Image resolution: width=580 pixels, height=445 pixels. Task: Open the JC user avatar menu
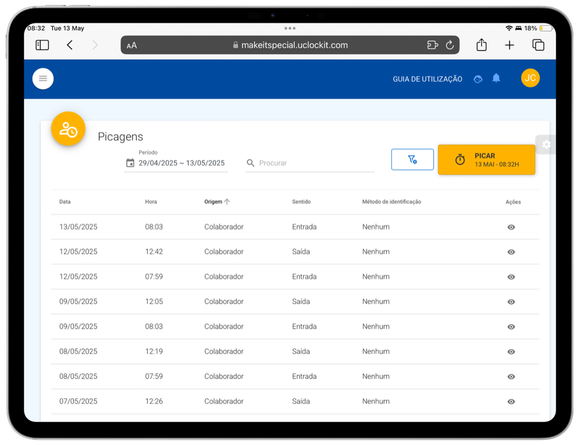pyautogui.click(x=530, y=78)
